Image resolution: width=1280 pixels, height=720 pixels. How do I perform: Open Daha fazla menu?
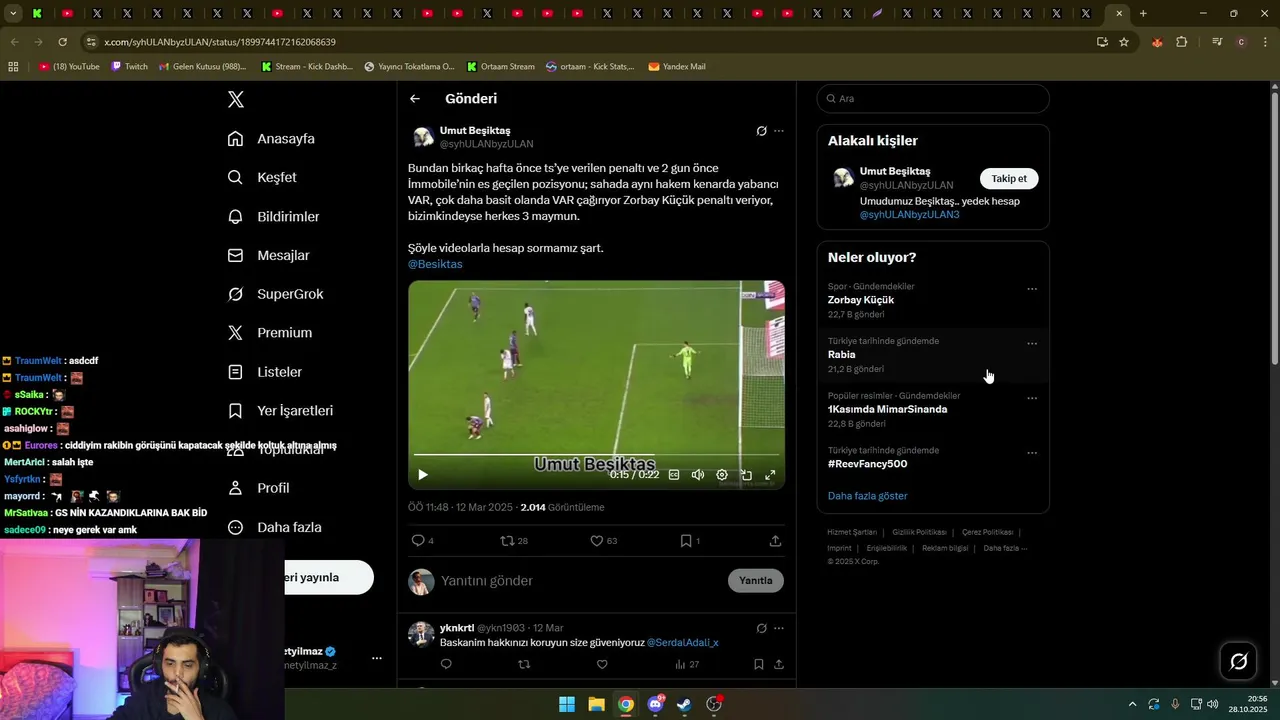tap(274, 527)
